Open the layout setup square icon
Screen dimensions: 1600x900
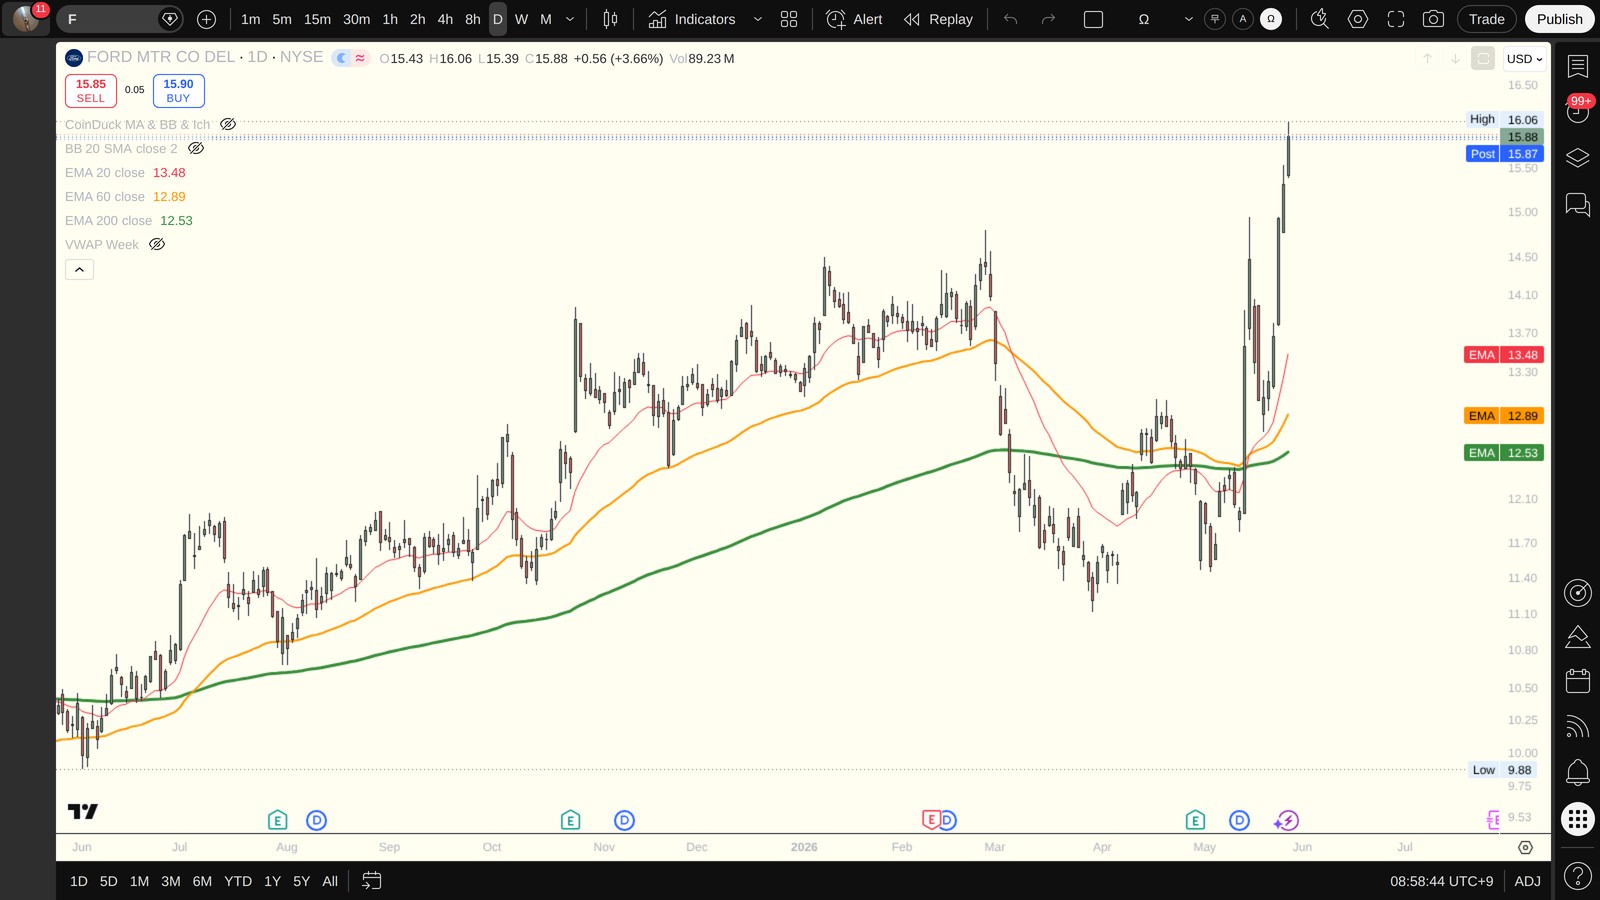[x=1094, y=19]
